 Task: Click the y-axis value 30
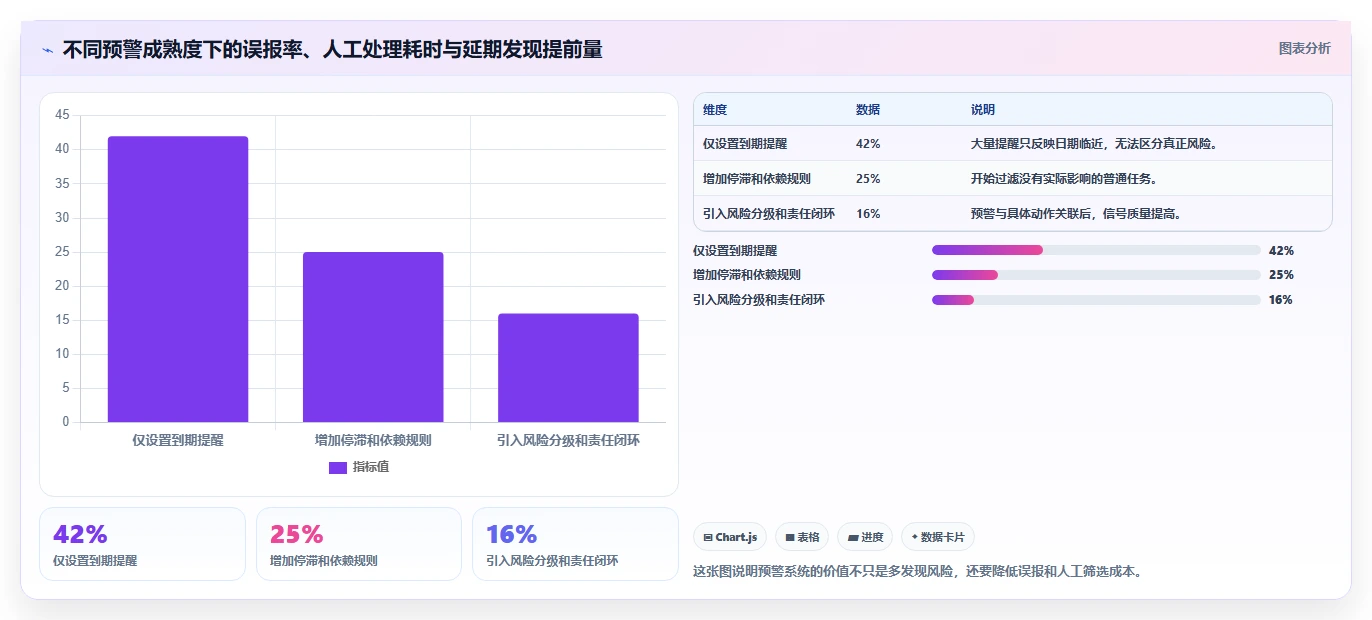pyautogui.click(x=62, y=218)
